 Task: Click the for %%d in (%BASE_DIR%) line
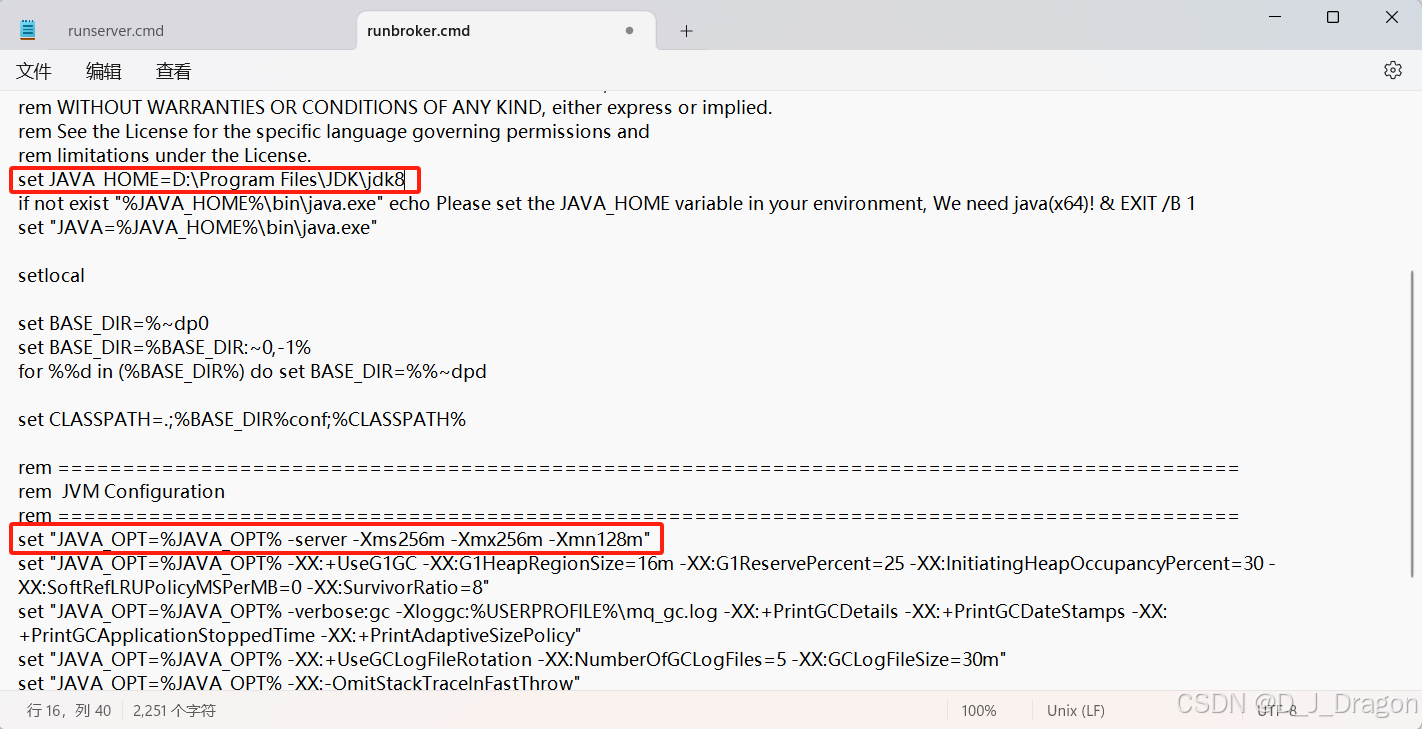pyautogui.click(x=252, y=372)
